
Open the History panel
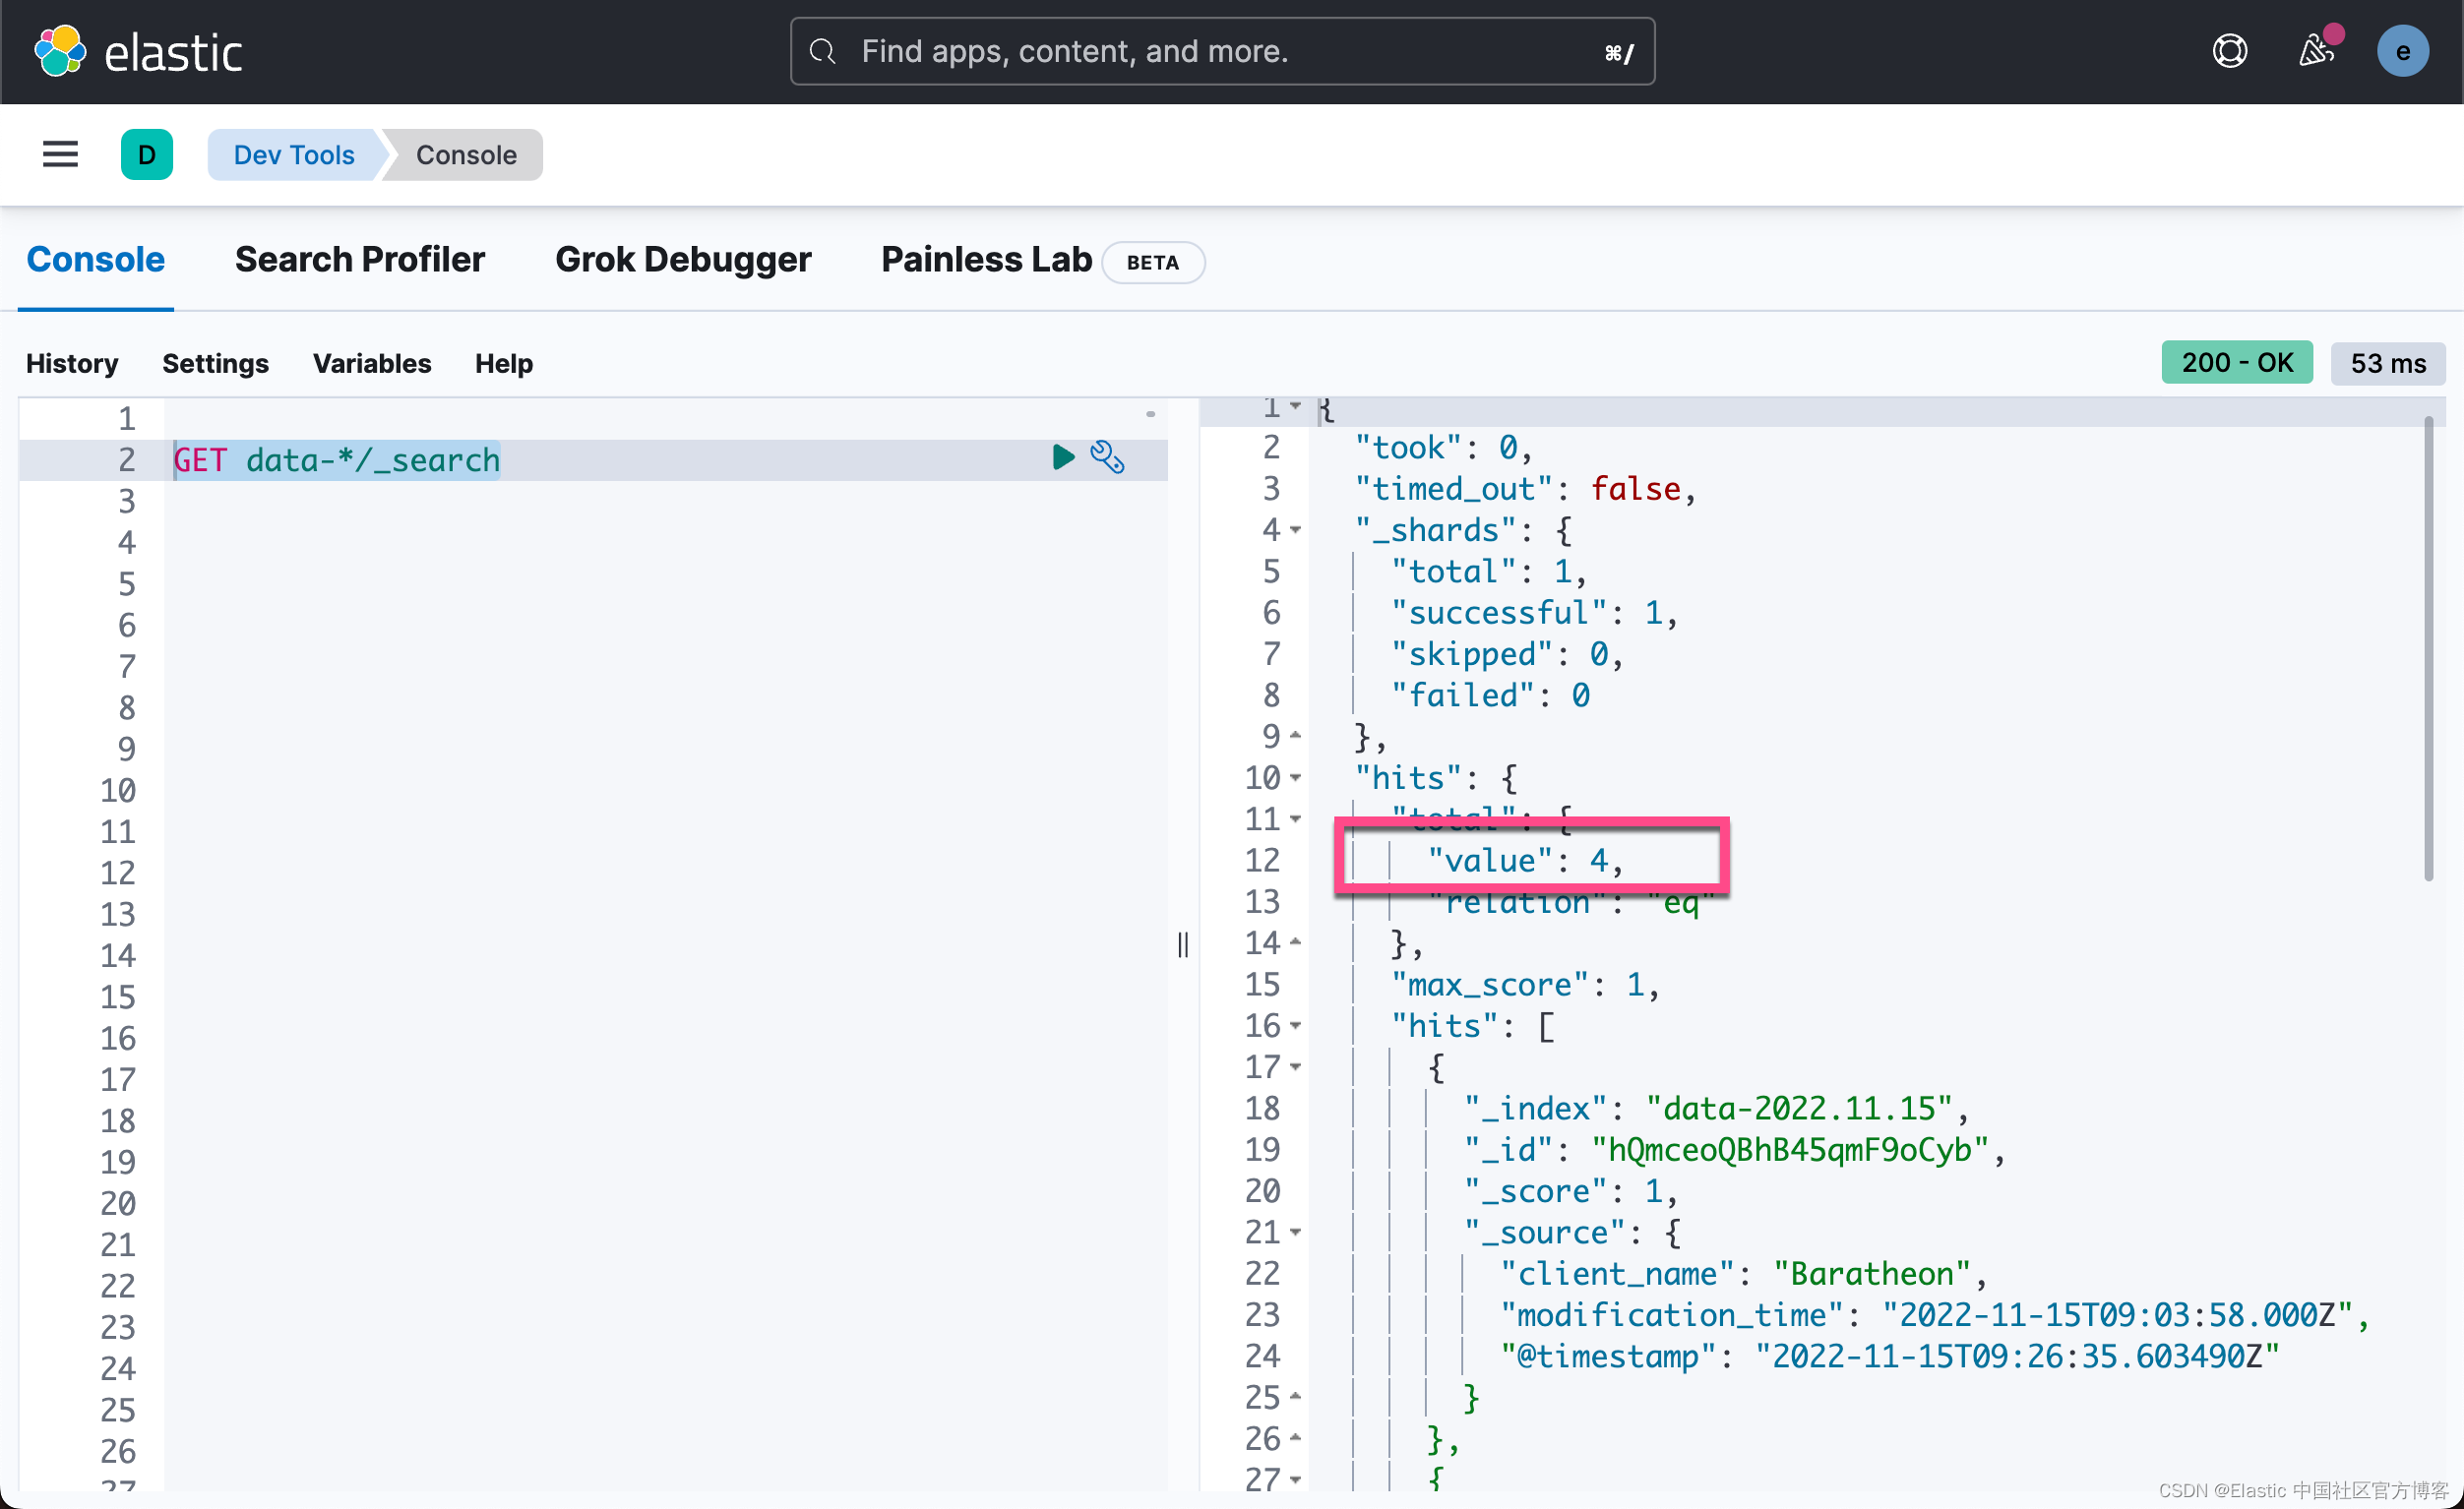tap(72, 364)
